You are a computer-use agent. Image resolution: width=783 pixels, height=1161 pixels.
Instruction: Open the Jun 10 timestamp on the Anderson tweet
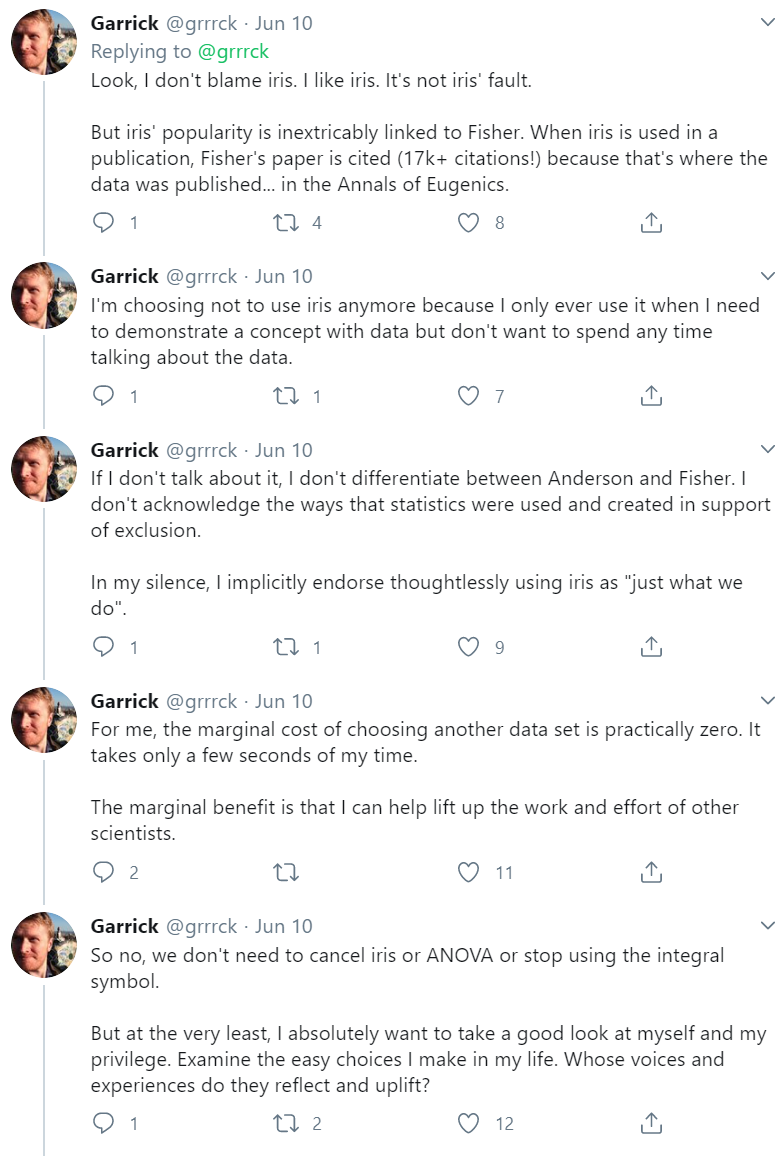(284, 450)
